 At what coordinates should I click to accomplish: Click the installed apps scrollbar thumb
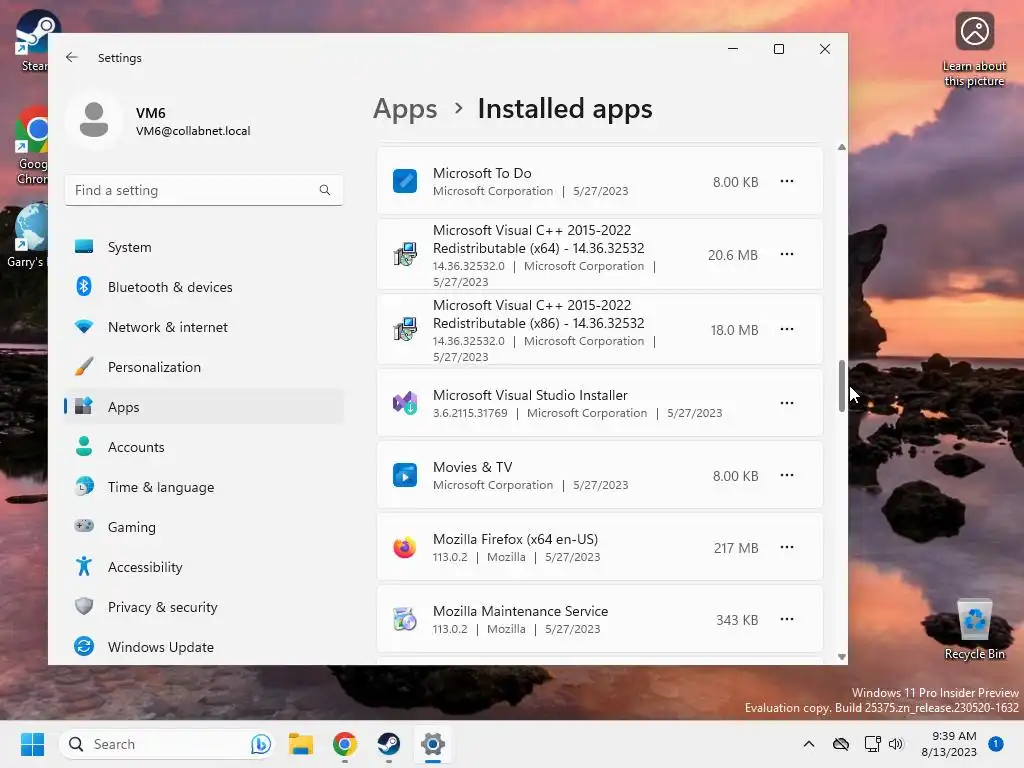[842, 386]
